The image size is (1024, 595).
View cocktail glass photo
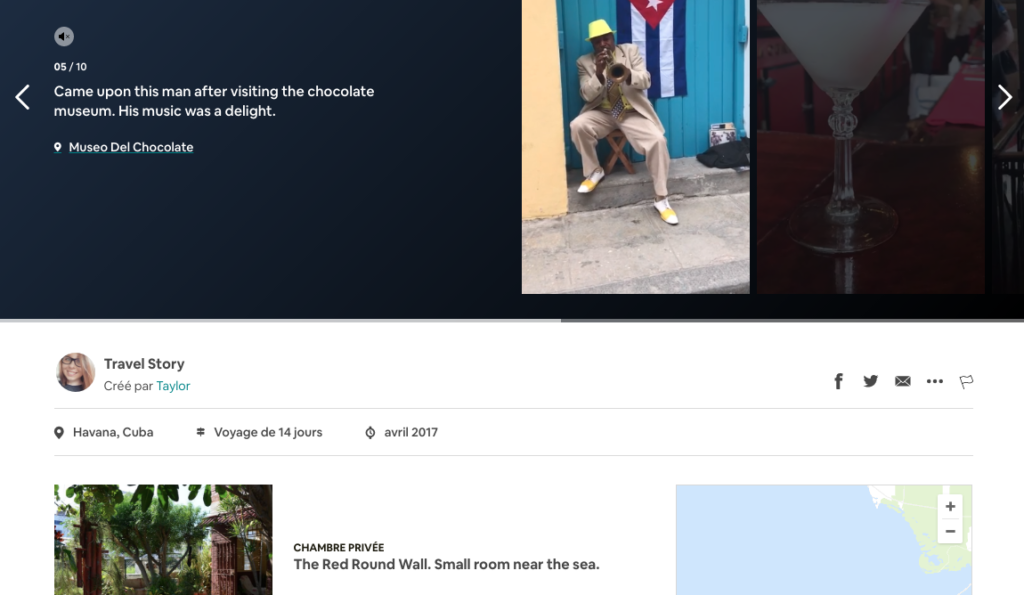click(871, 146)
